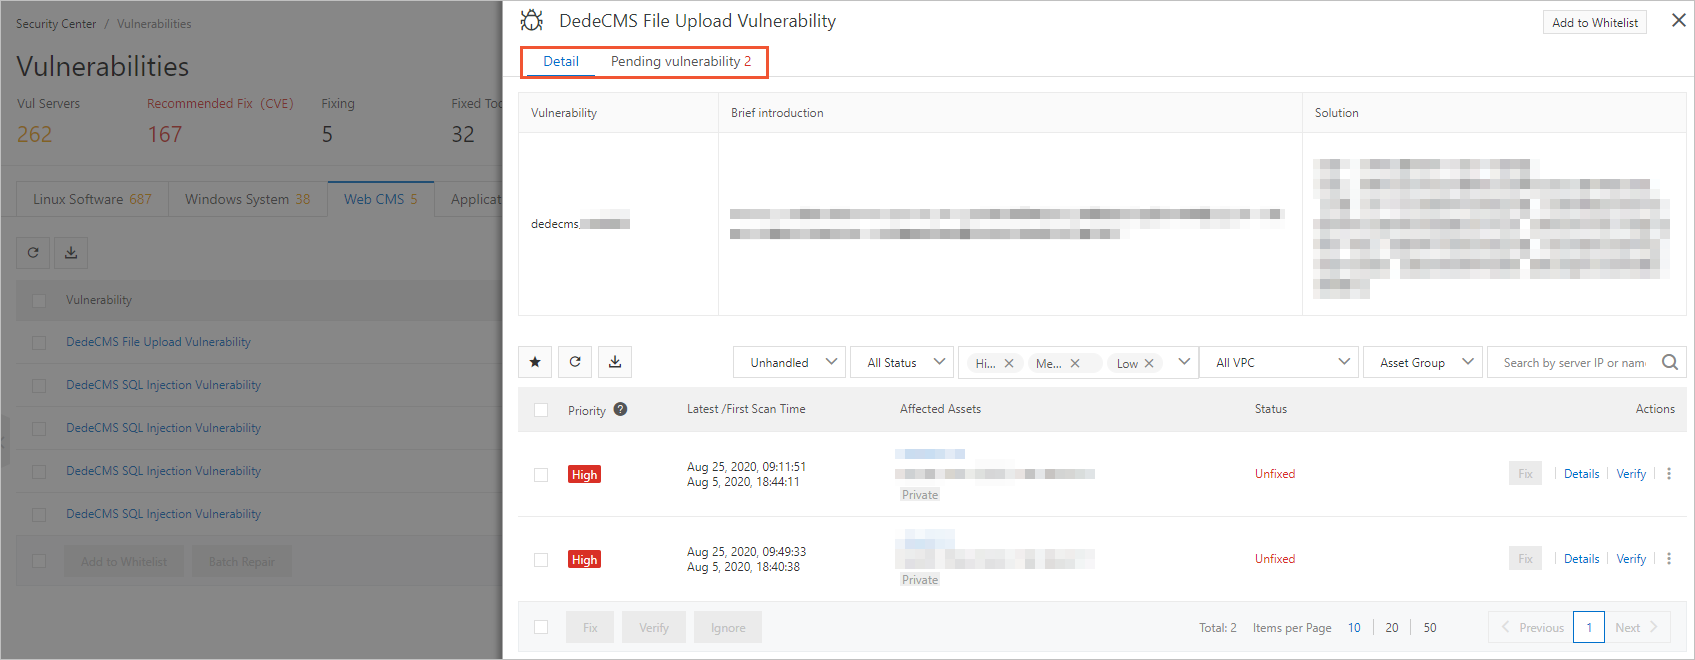Screen dimensions: 1695x660
Task: Open the second DedeCMS SQL Injection link
Action: (163, 428)
